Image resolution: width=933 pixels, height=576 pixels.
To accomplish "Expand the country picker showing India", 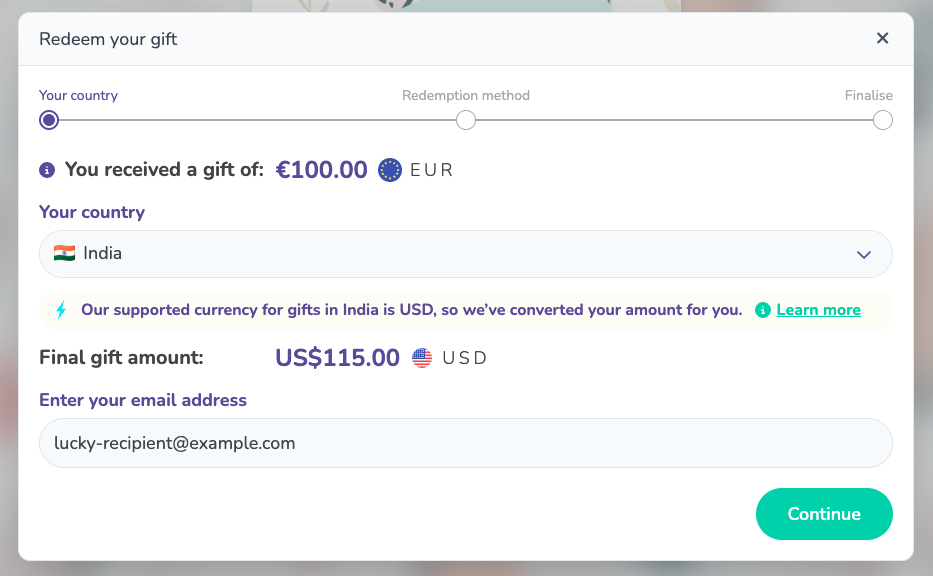I will click(x=465, y=253).
